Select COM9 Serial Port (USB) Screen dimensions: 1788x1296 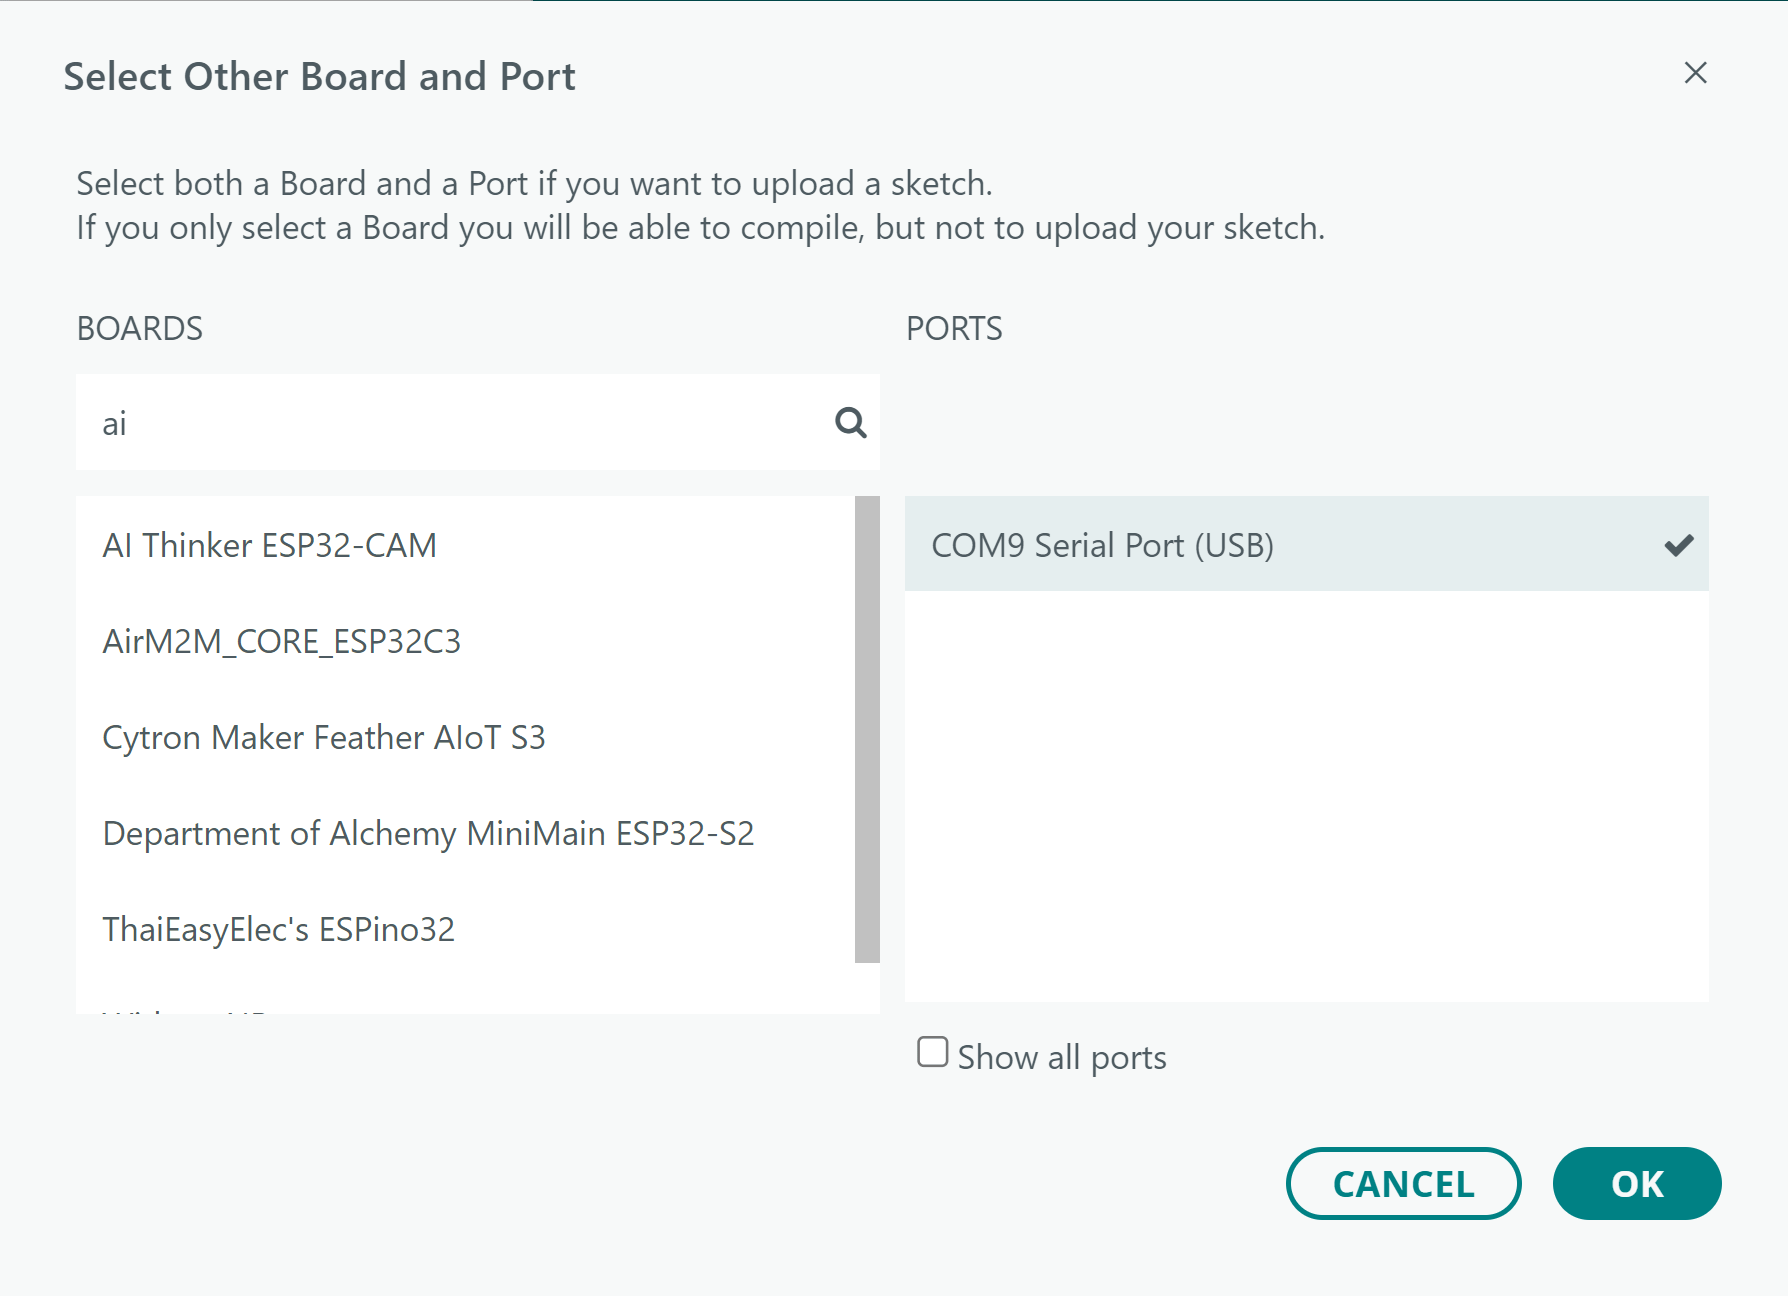pyautogui.click(x=1102, y=545)
